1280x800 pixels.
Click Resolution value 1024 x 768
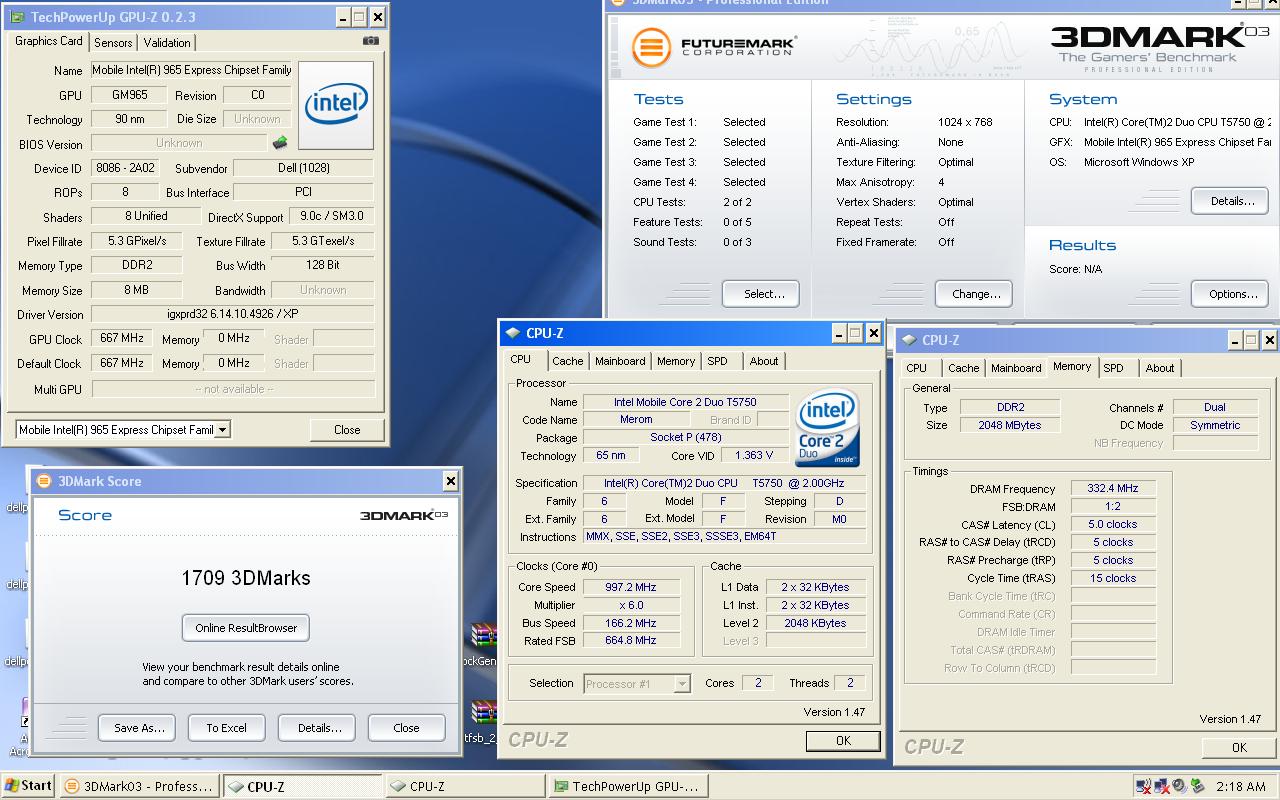pos(965,122)
